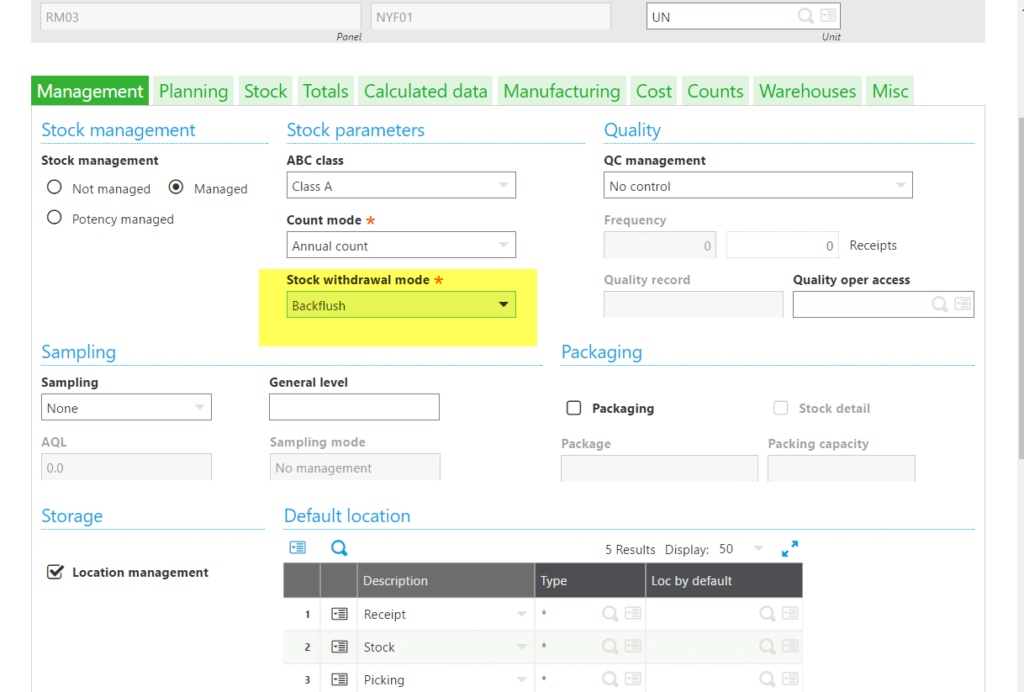Open the ABC class dropdown
Viewport: 1024px width, 692px height.
tap(504, 185)
